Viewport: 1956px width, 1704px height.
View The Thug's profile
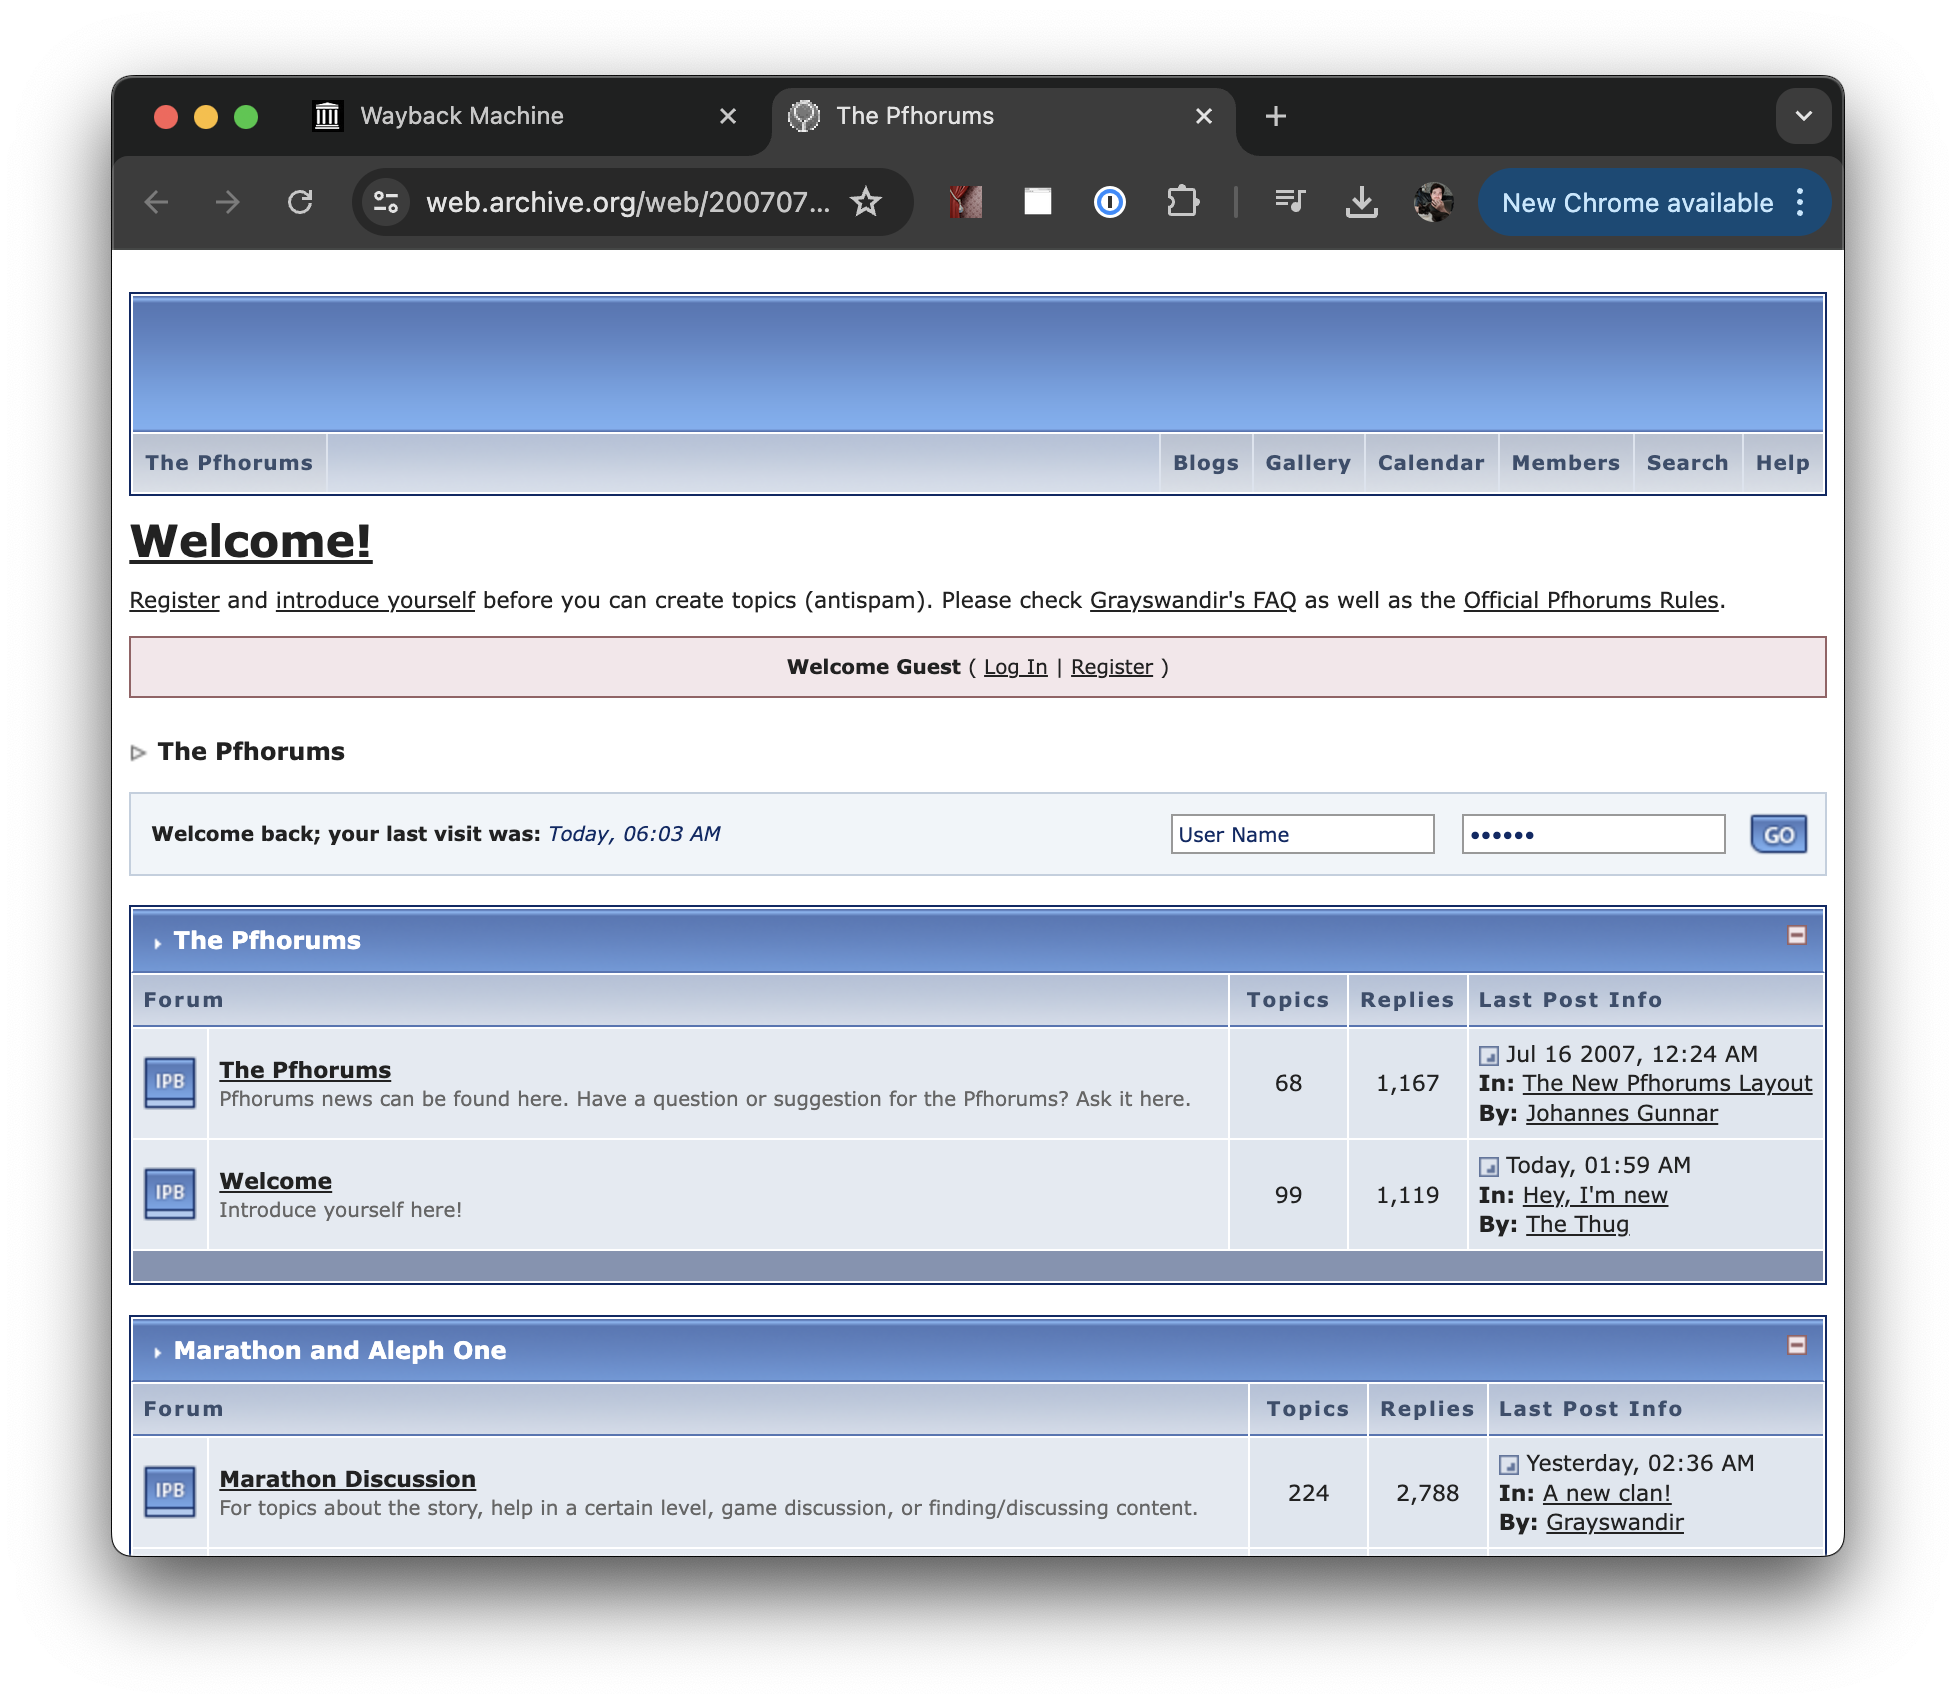pyautogui.click(x=1577, y=1224)
